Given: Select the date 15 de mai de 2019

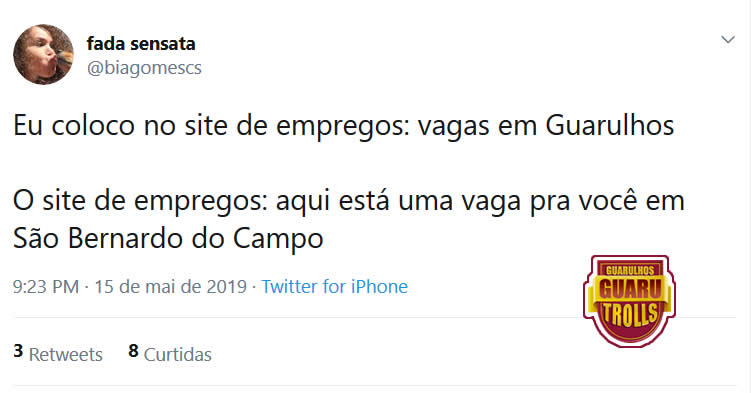Looking at the screenshot, I should click(171, 286).
